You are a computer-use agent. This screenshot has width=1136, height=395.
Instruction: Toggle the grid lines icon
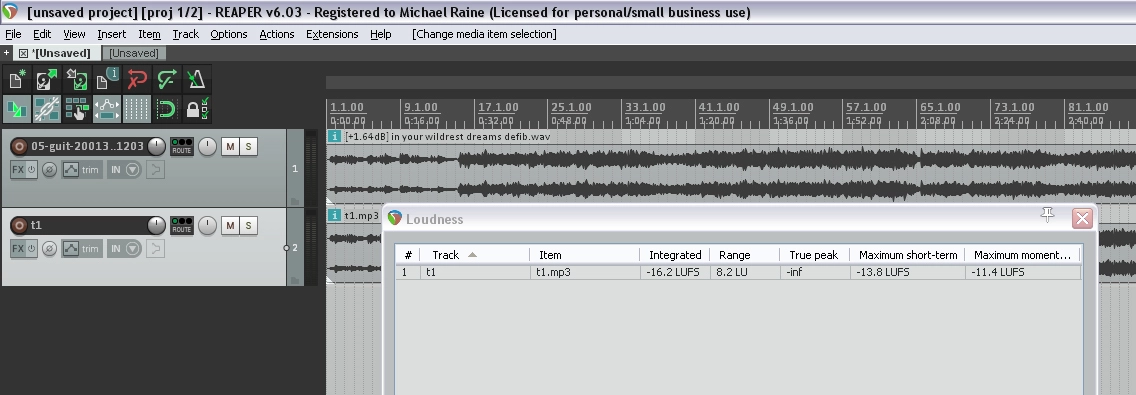click(x=136, y=109)
